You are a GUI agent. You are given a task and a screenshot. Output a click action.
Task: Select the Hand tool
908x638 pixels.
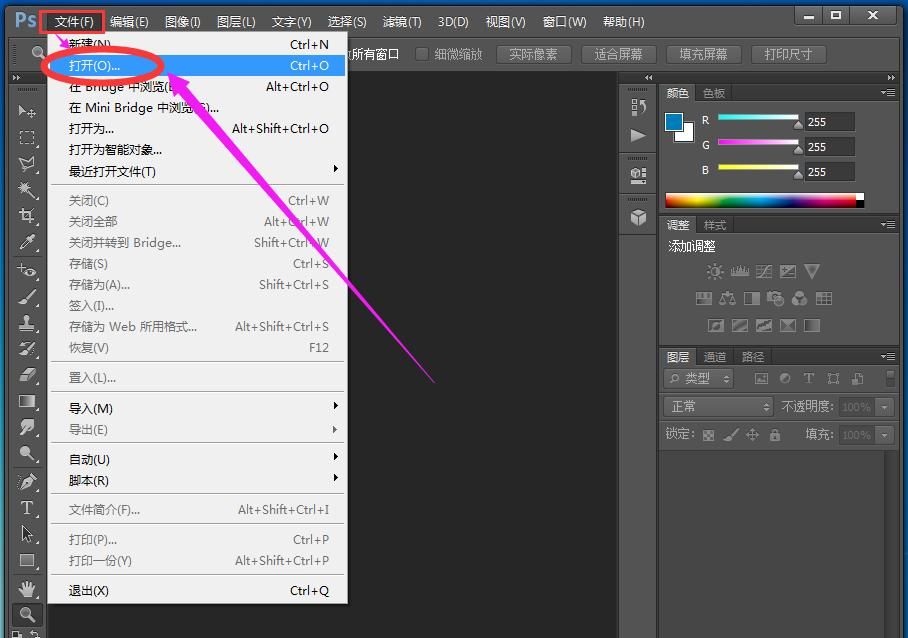(x=27, y=589)
